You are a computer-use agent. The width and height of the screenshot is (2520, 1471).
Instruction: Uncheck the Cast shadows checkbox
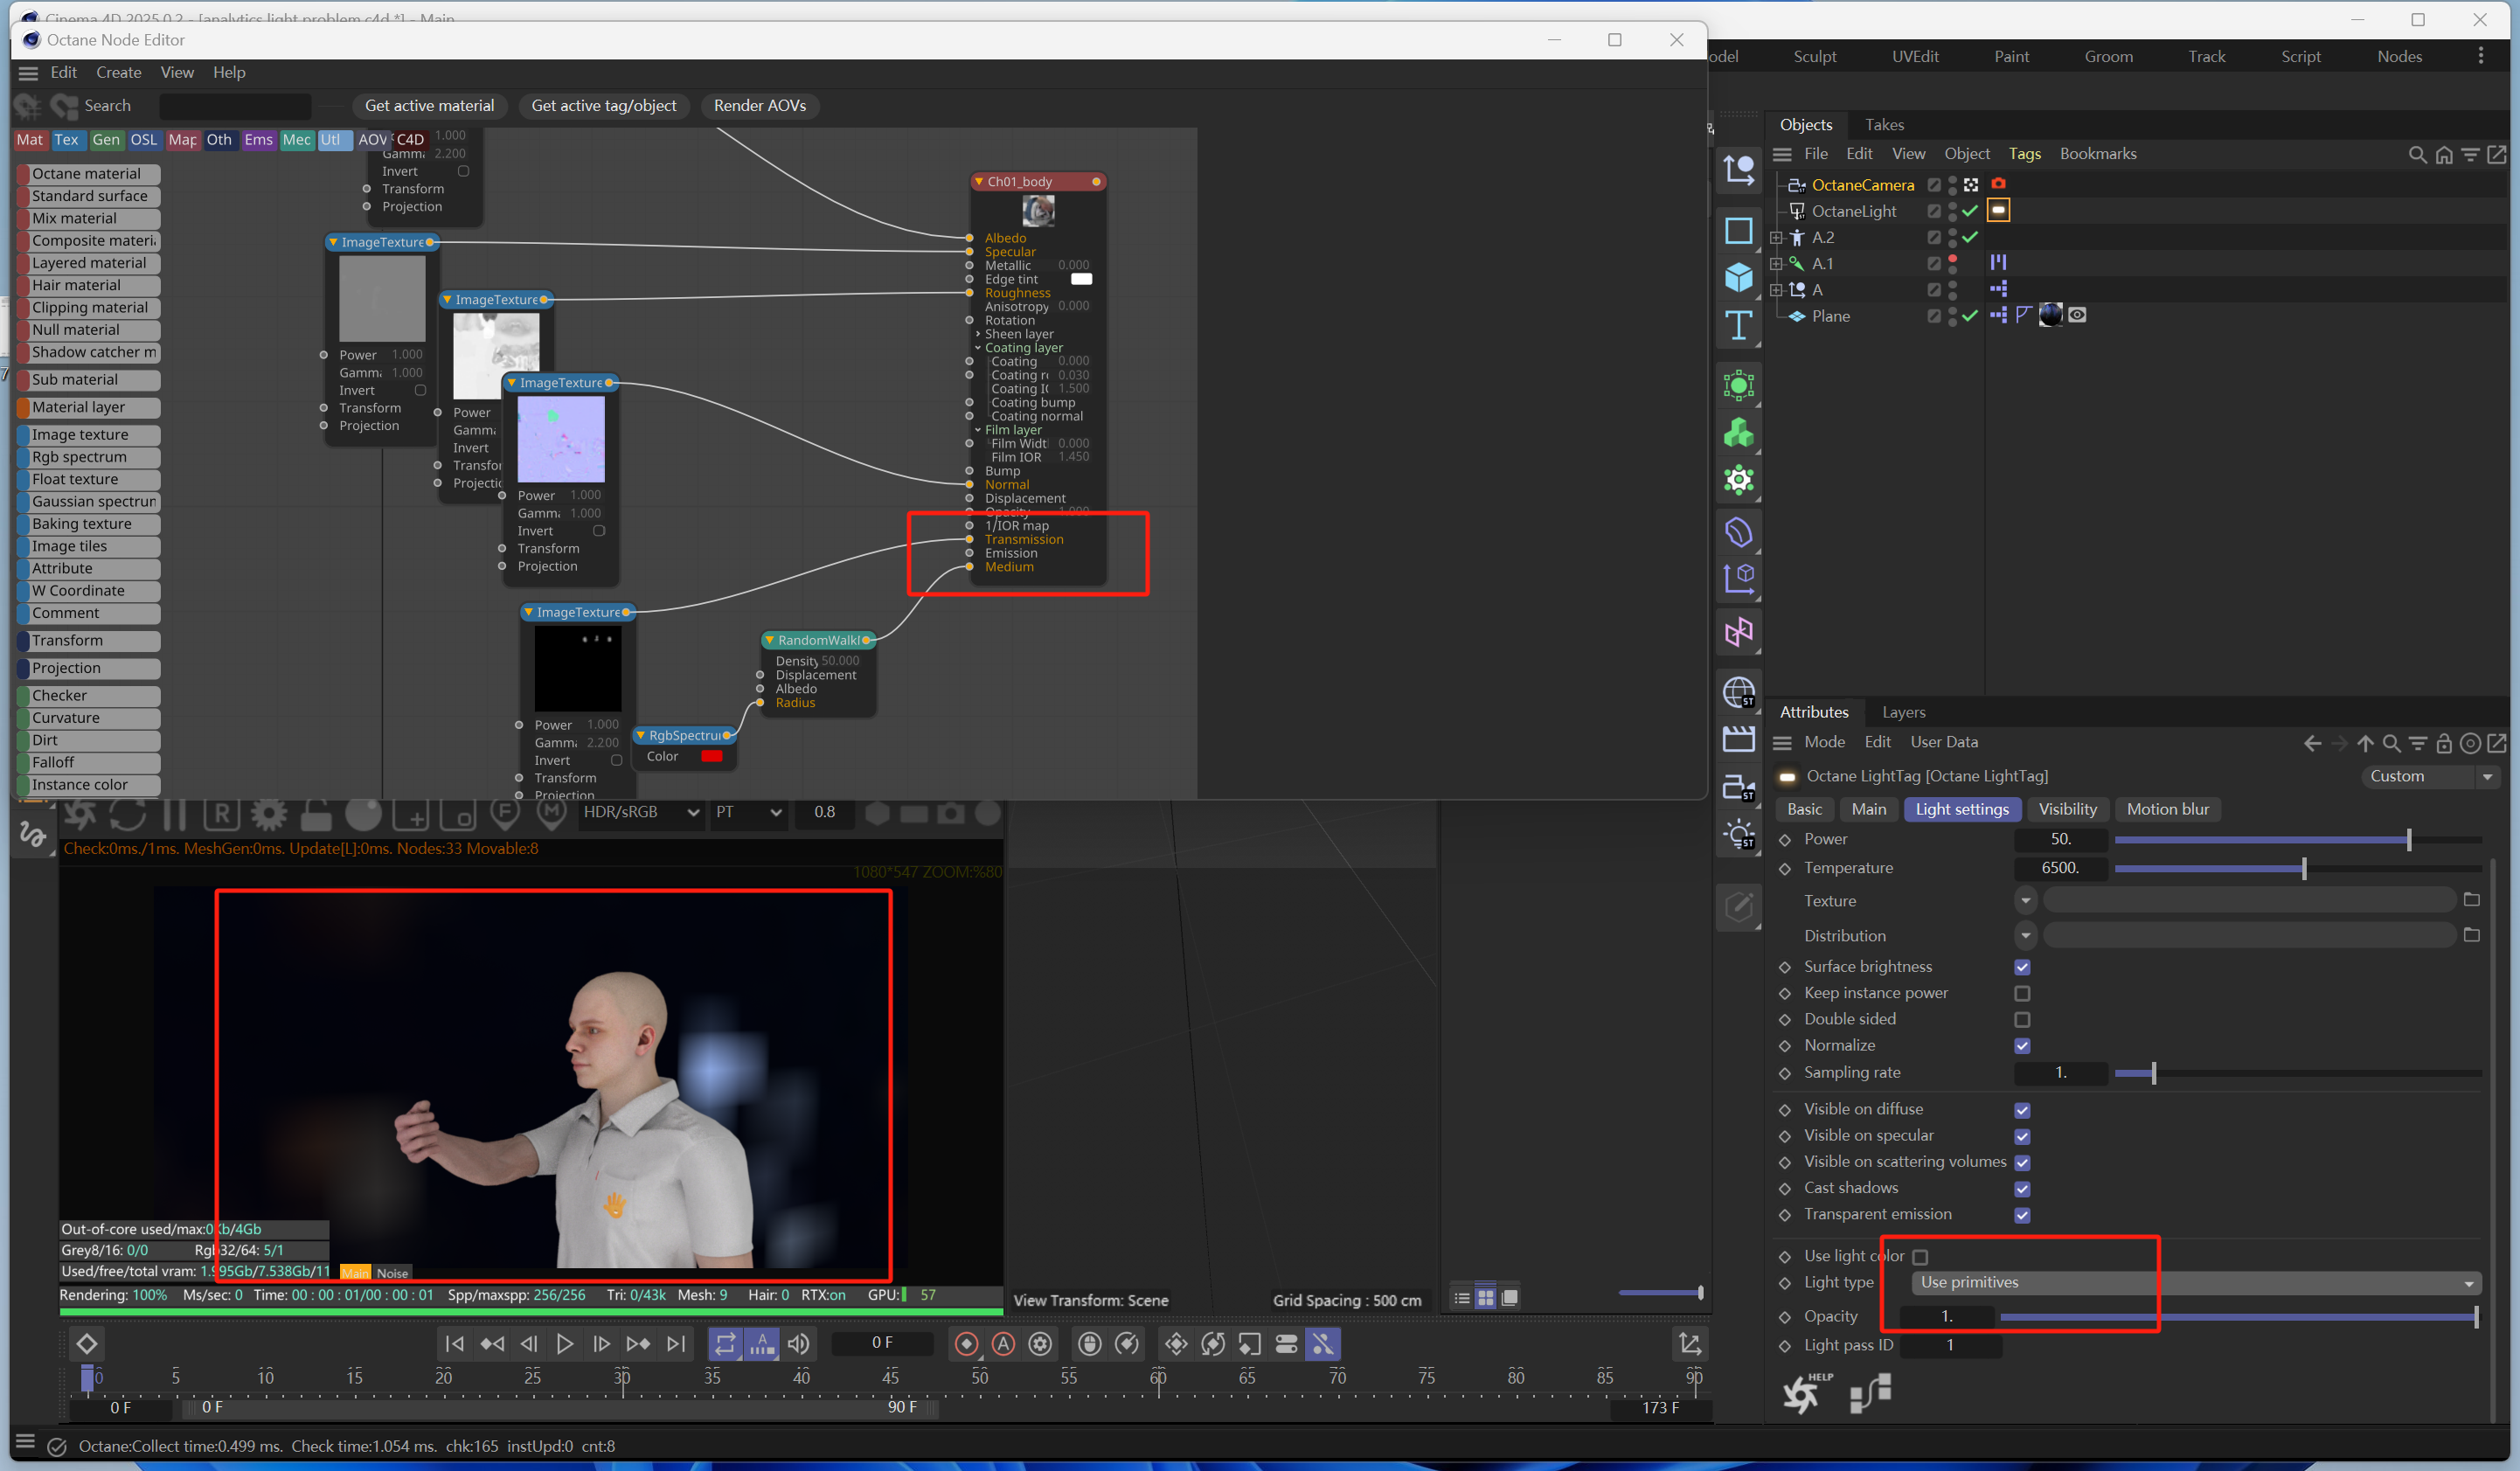tap(2022, 1188)
